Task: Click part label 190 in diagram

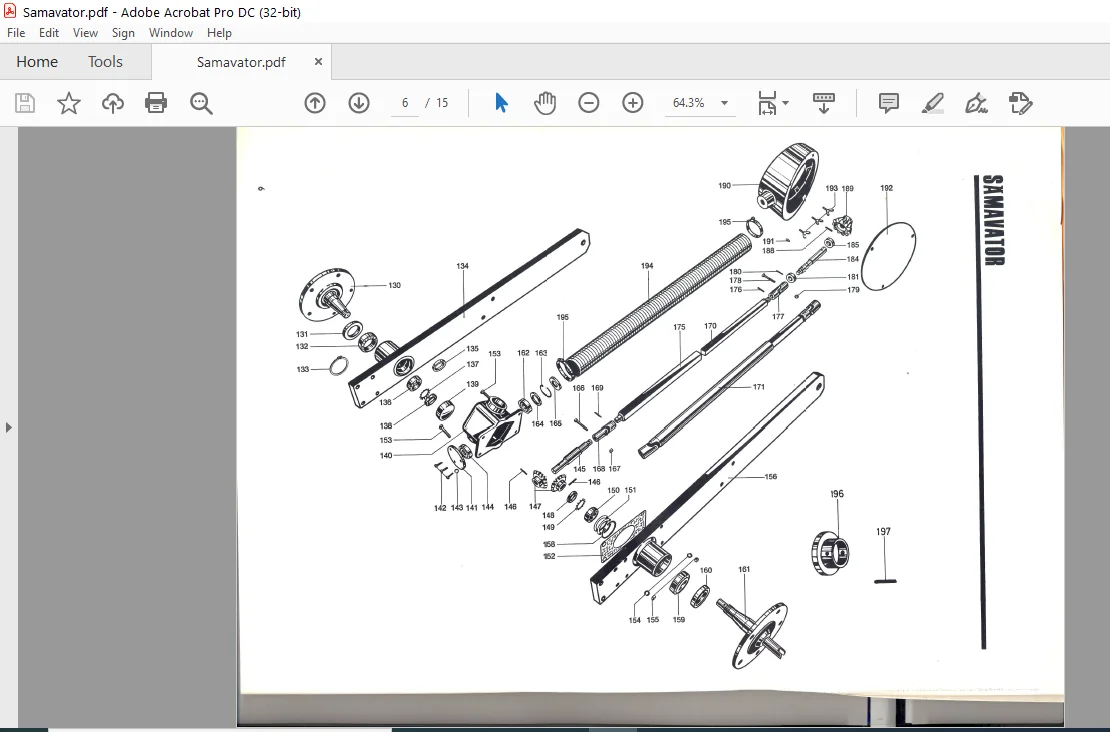Action: pyautogui.click(x=724, y=185)
